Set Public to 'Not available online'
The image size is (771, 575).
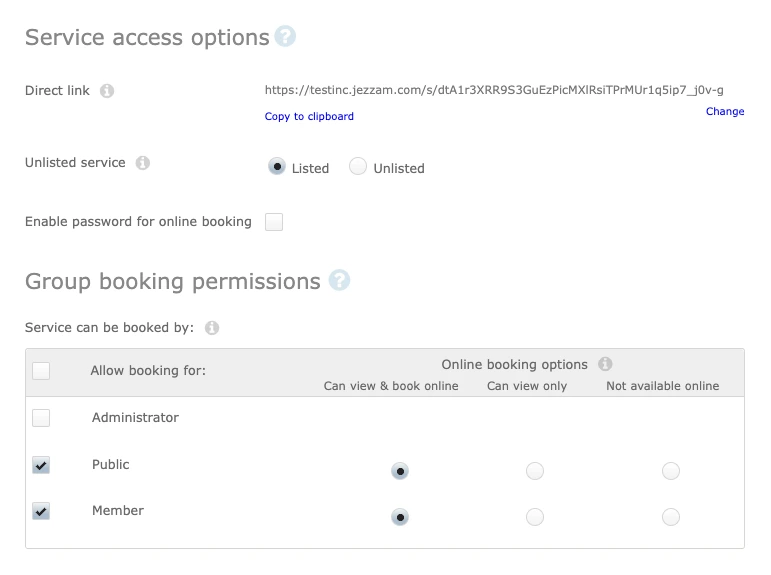point(671,471)
